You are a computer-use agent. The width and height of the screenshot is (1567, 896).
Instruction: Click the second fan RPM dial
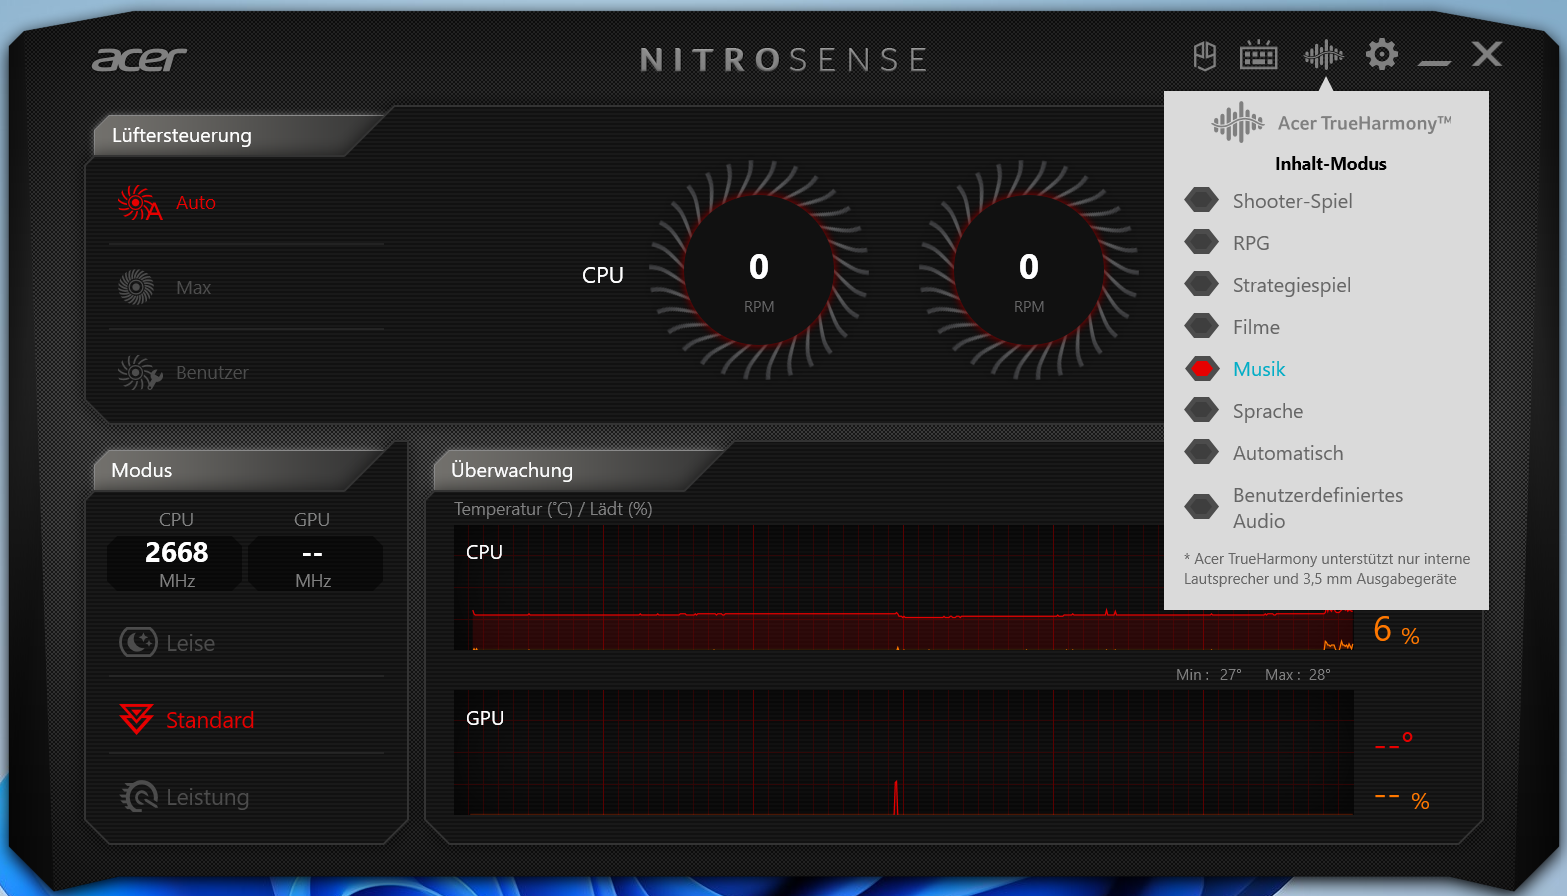[1029, 270]
